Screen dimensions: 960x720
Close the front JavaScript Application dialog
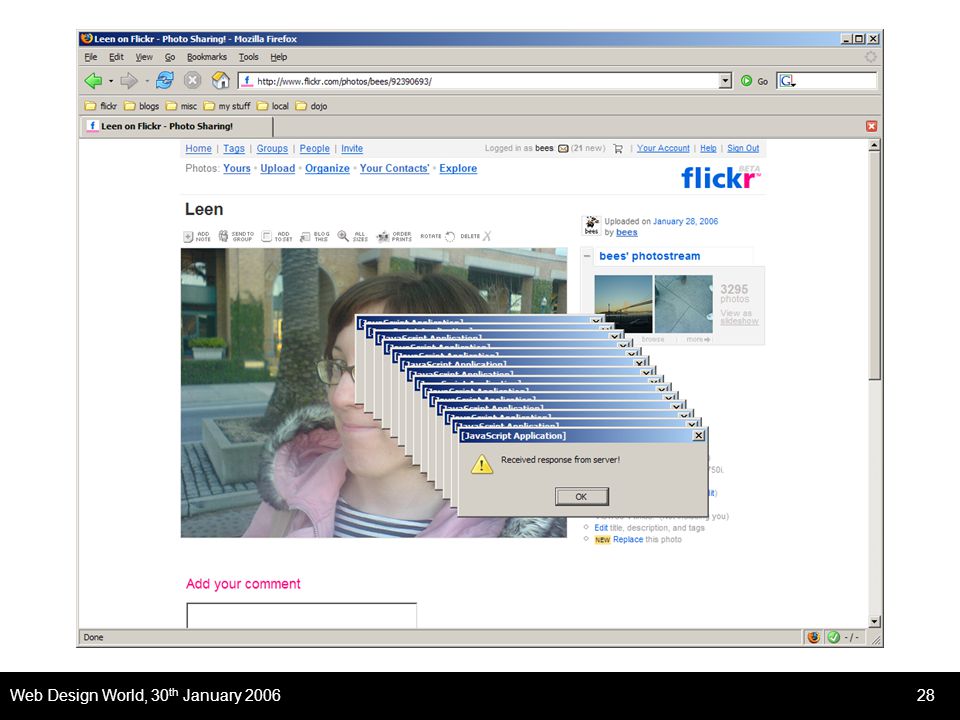[x=699, y=435]
